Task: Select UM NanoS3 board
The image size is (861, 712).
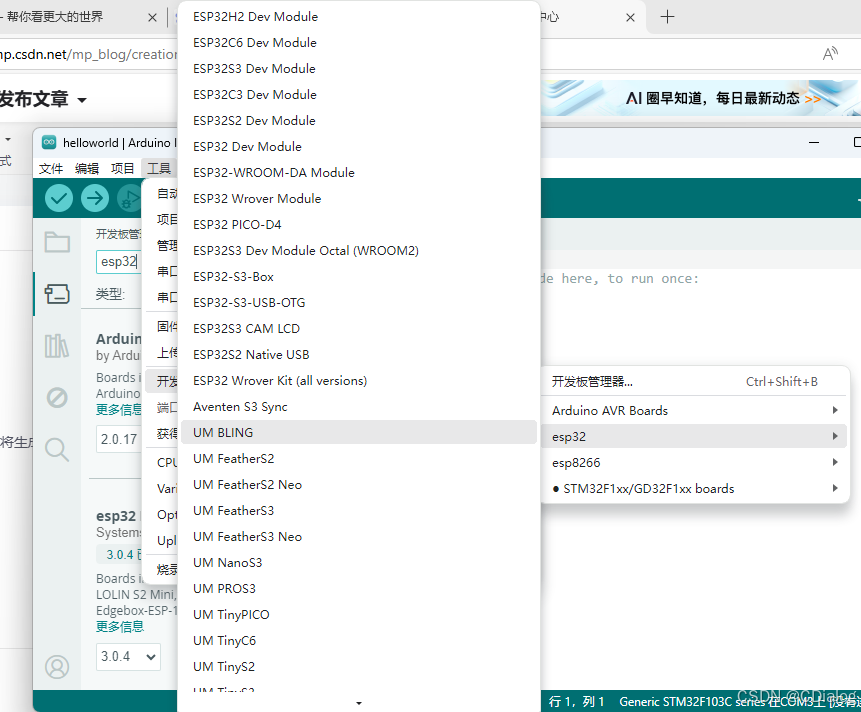Action: tap(359, 563)
